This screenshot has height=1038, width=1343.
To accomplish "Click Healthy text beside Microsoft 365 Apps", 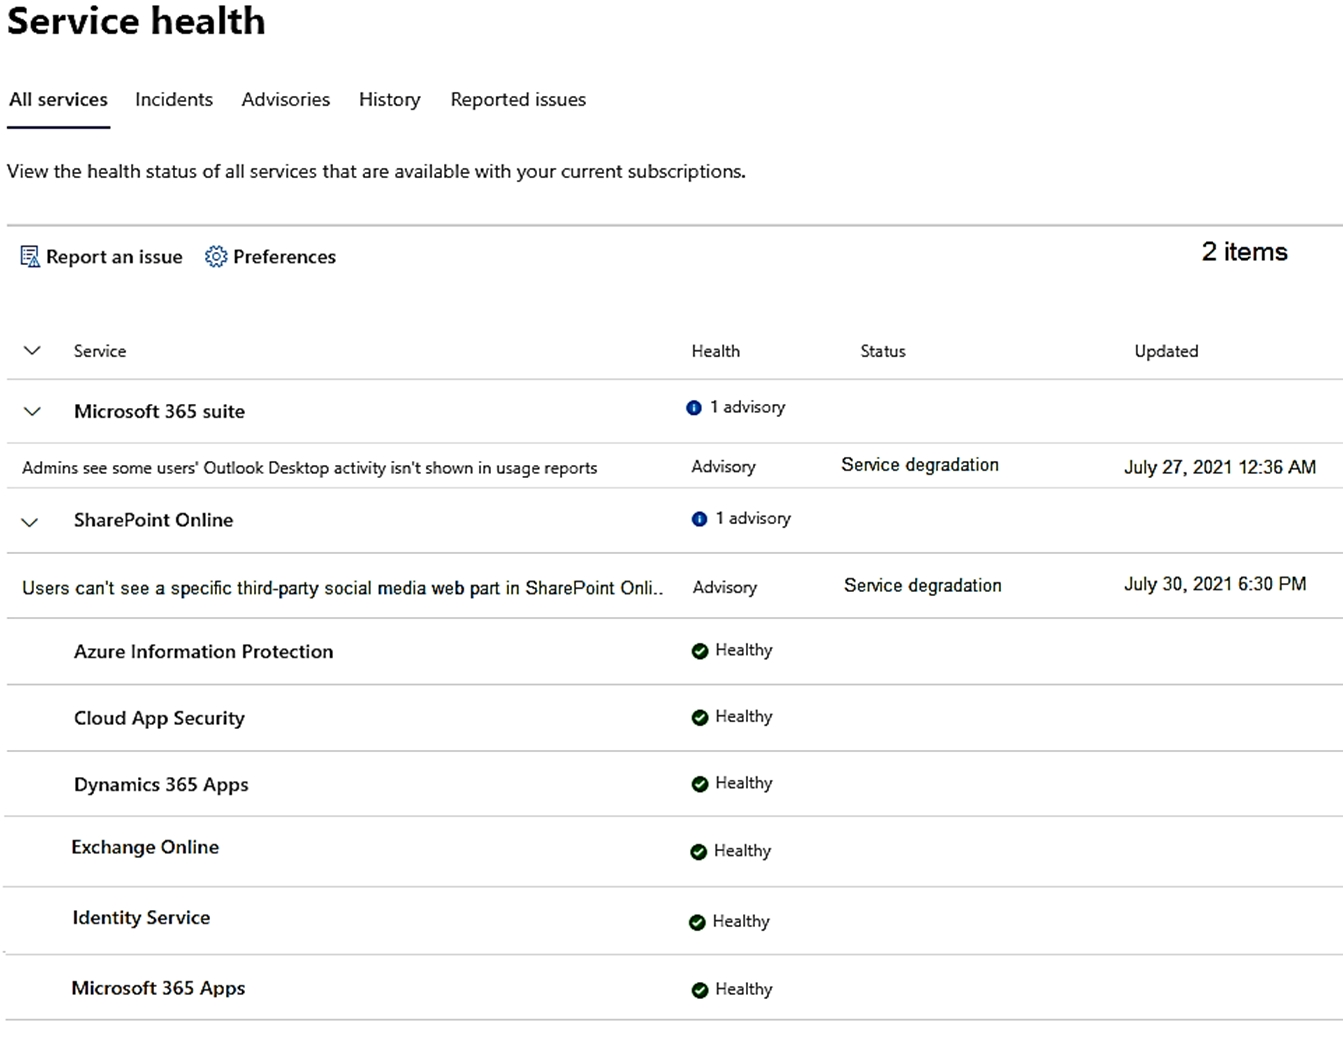I will pyautogui.click(x=744, y=989).
